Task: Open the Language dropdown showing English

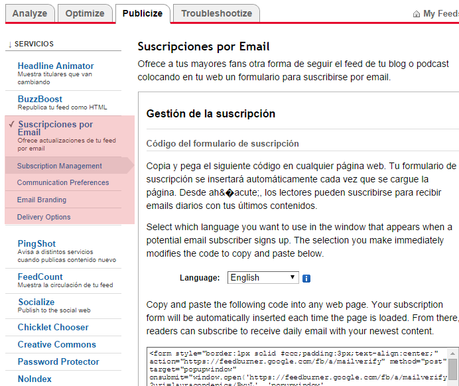Action: coord(263,278)
